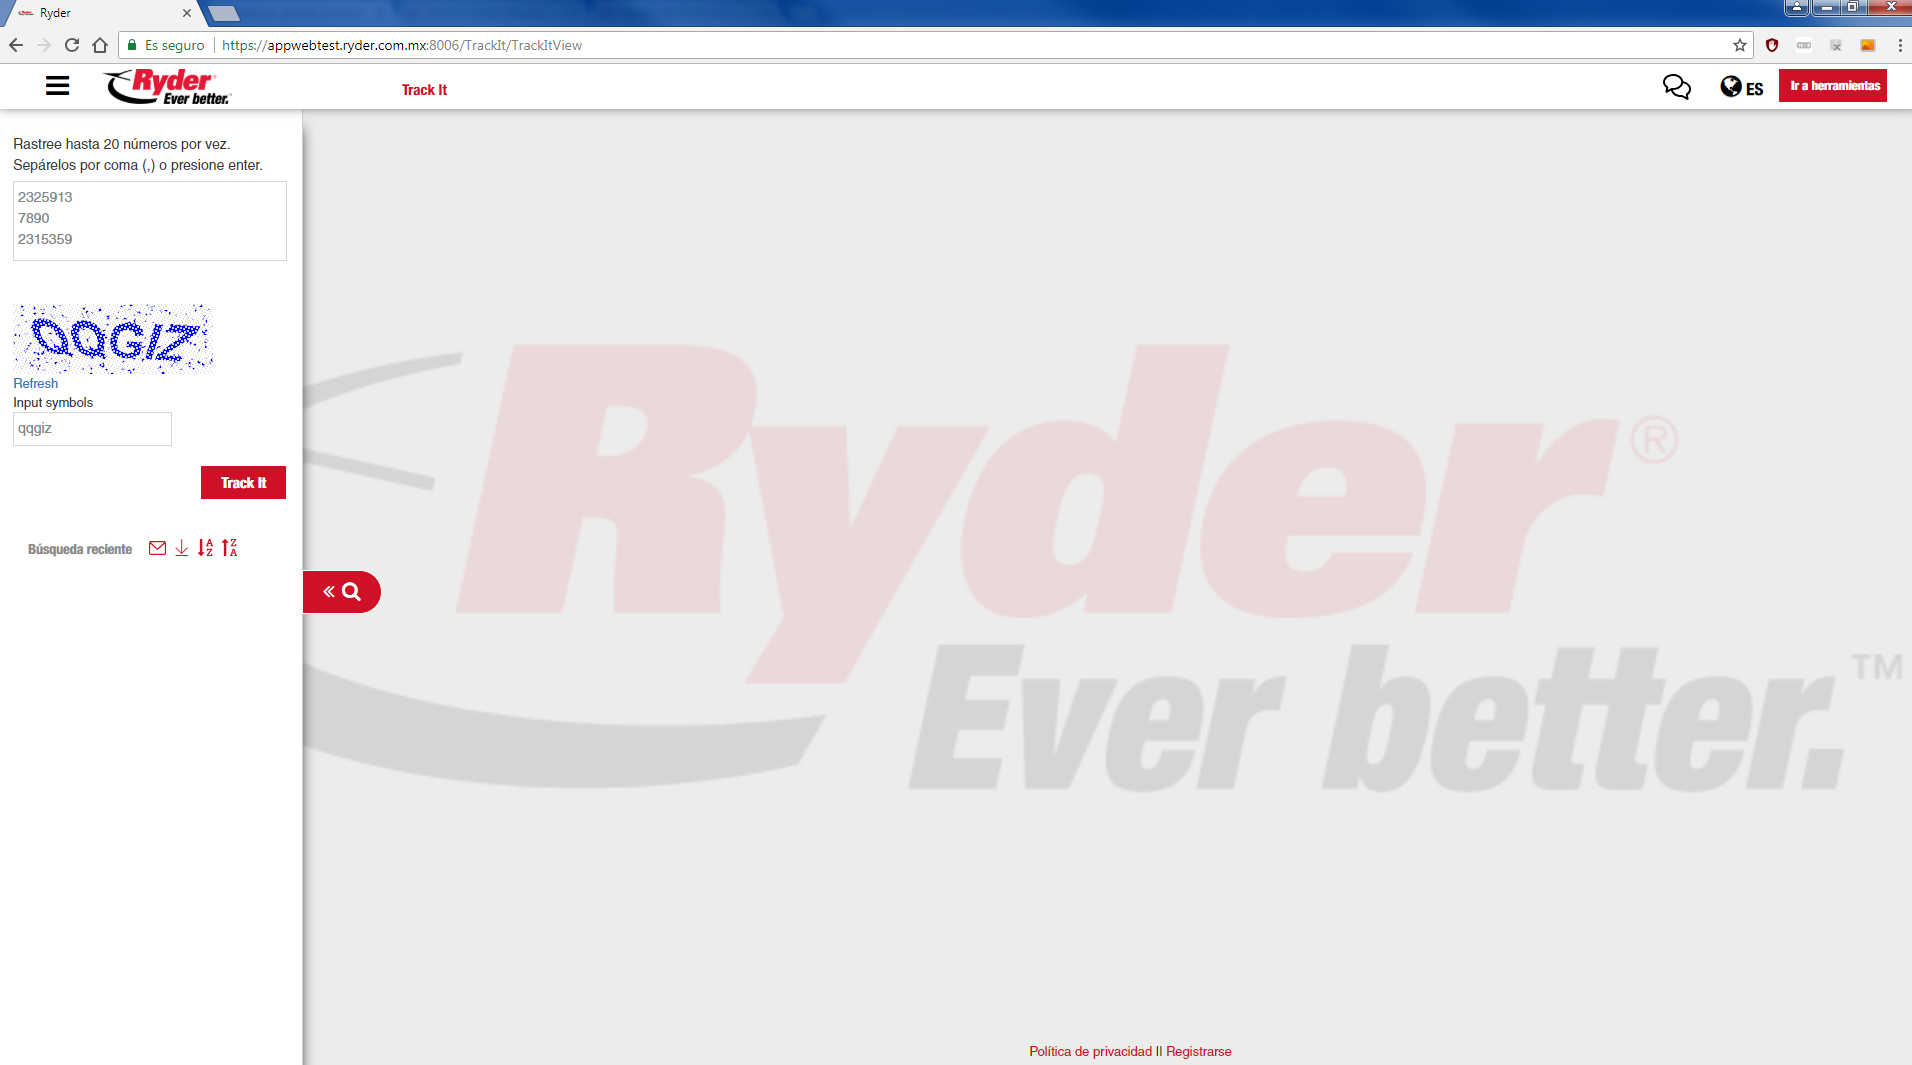Focus the Input symbols captcha field
1912x1065 pixels.
point(92,429)
